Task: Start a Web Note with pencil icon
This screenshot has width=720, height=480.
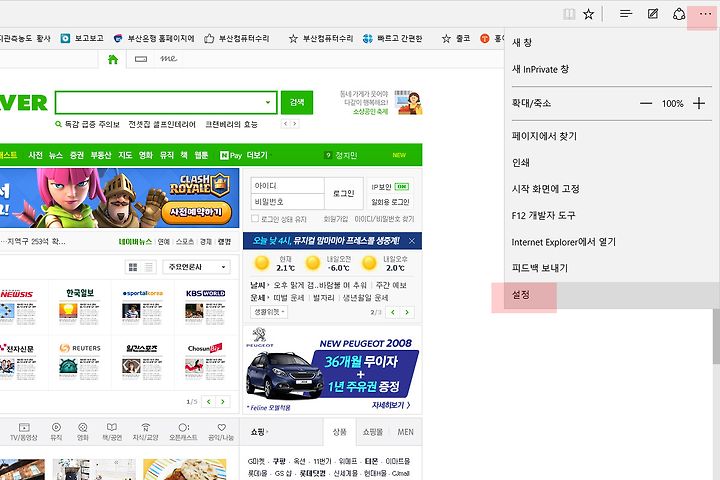Action: tap(652, 14)
